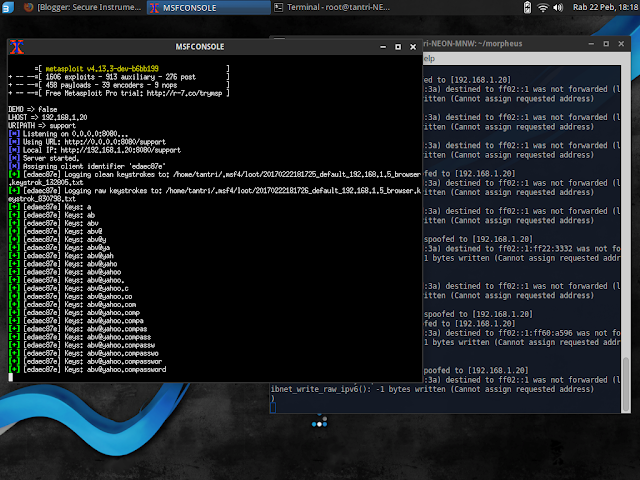The height and width of the screenshot is (480, 640).
Task: Click the final 'Keys: abv@yahoo.compassword' line
Action: click(x=87, y=369)
